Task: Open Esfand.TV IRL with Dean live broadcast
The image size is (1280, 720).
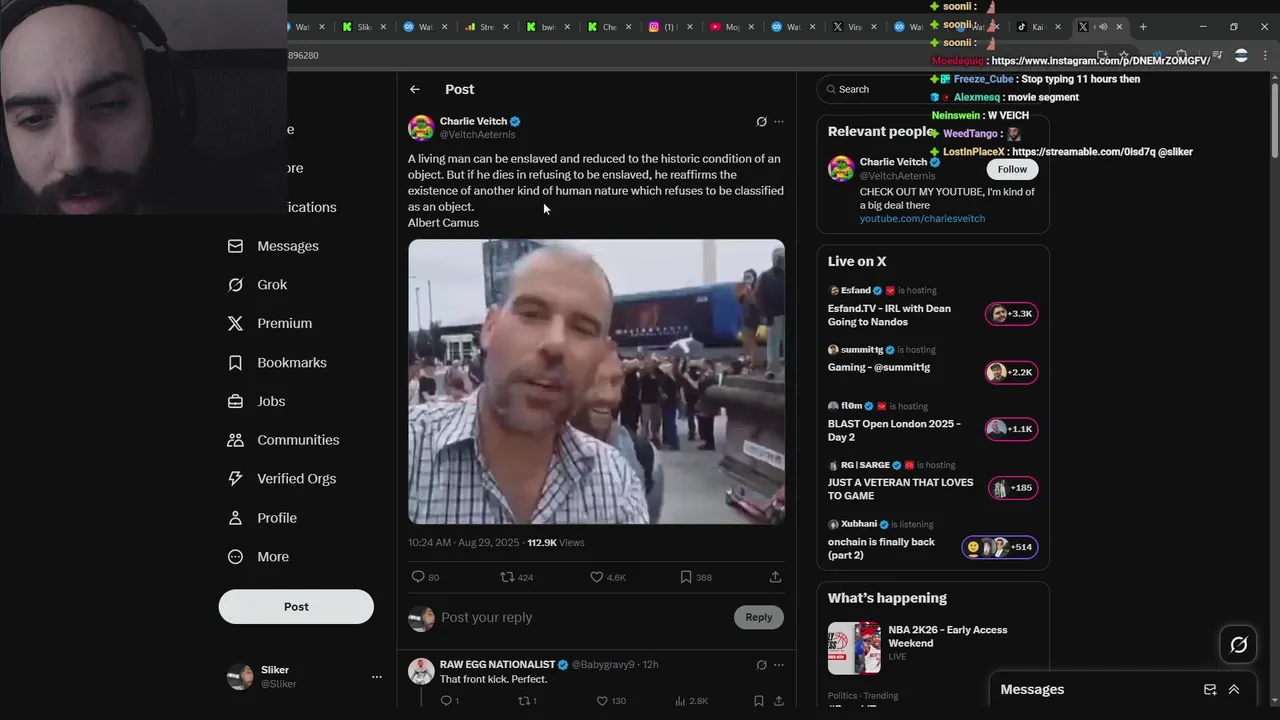Action: (933, 307)
